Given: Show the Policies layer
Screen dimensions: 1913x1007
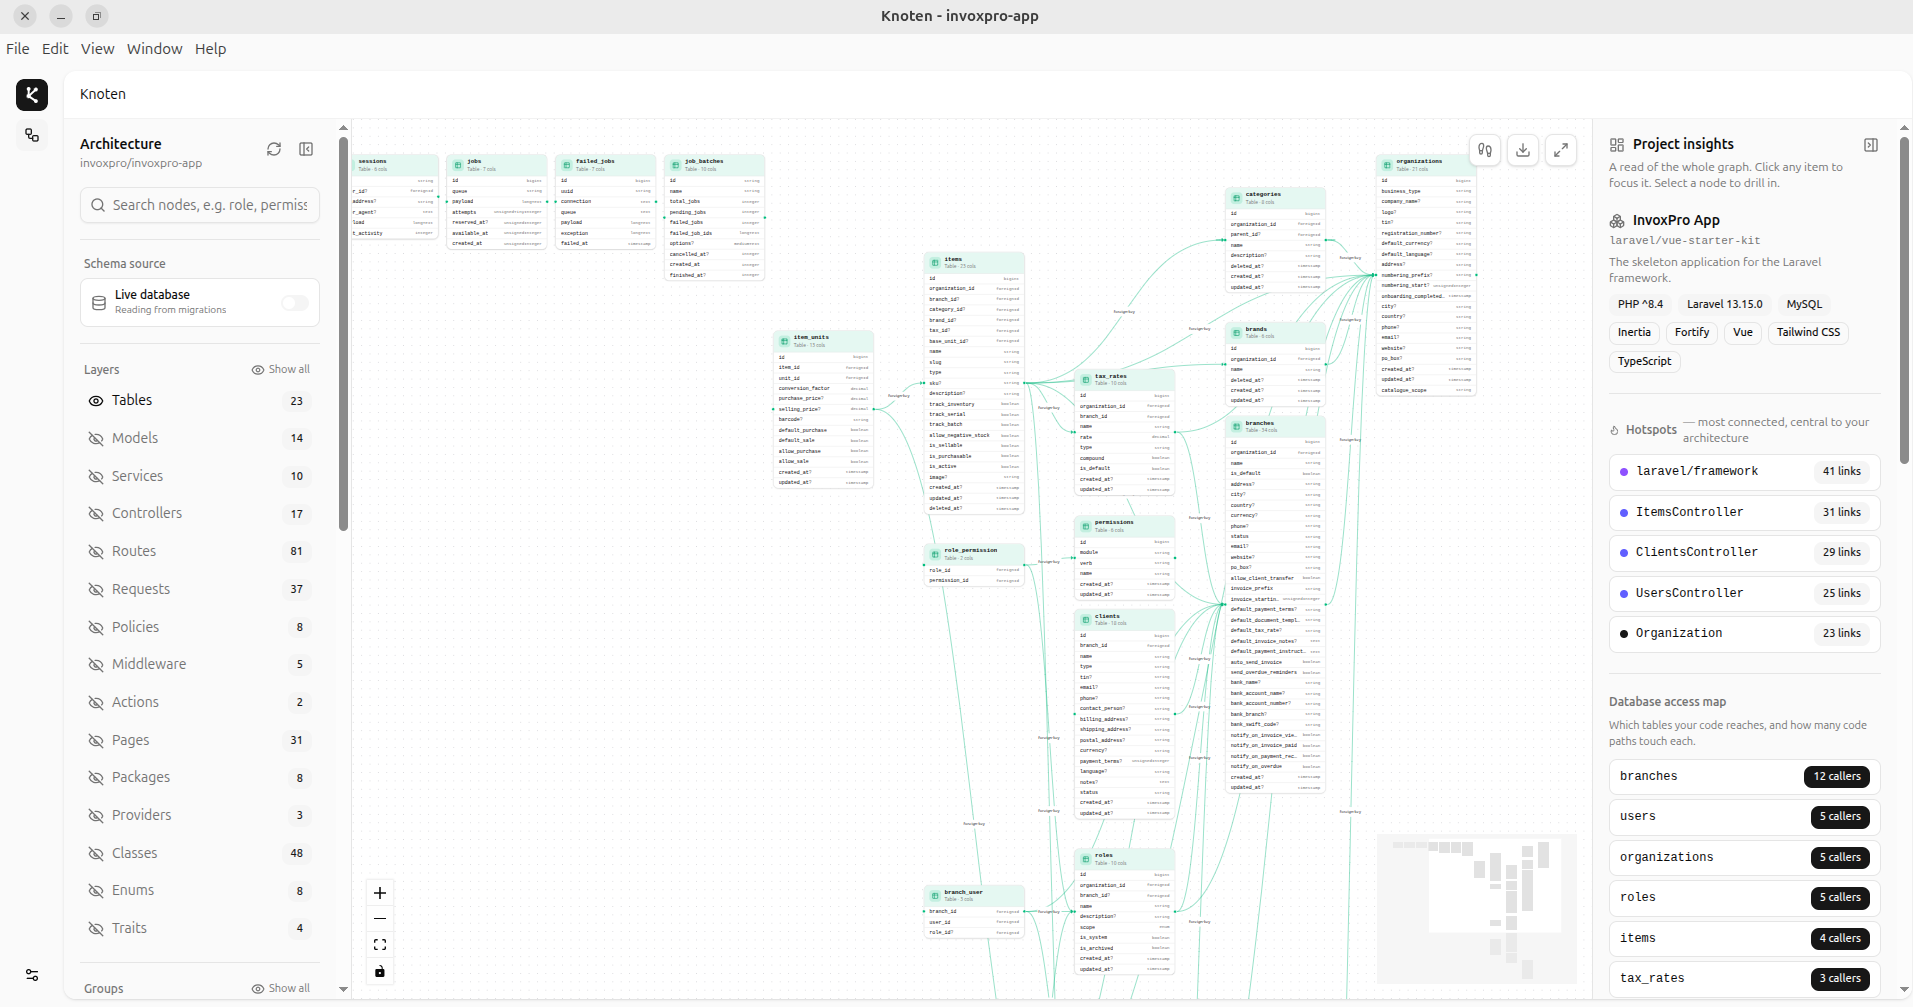Looking at the screenshot, I should [x=96, y=628].
